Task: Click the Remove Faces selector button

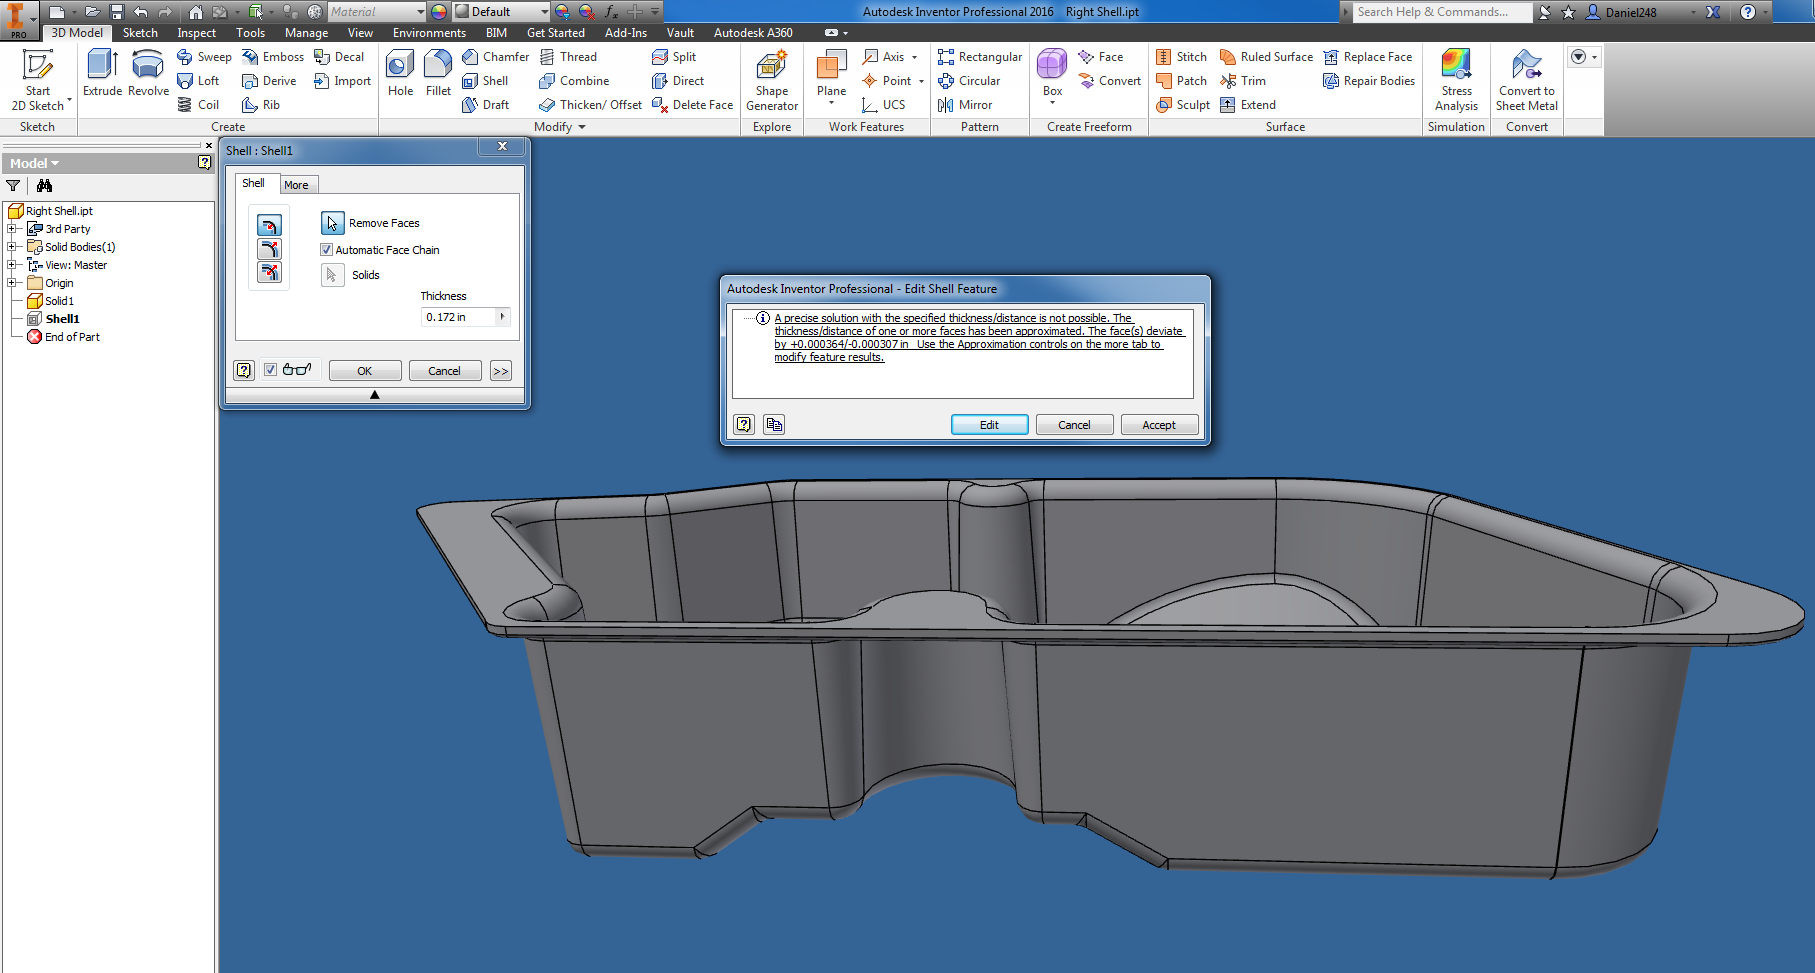Action: 333,223
